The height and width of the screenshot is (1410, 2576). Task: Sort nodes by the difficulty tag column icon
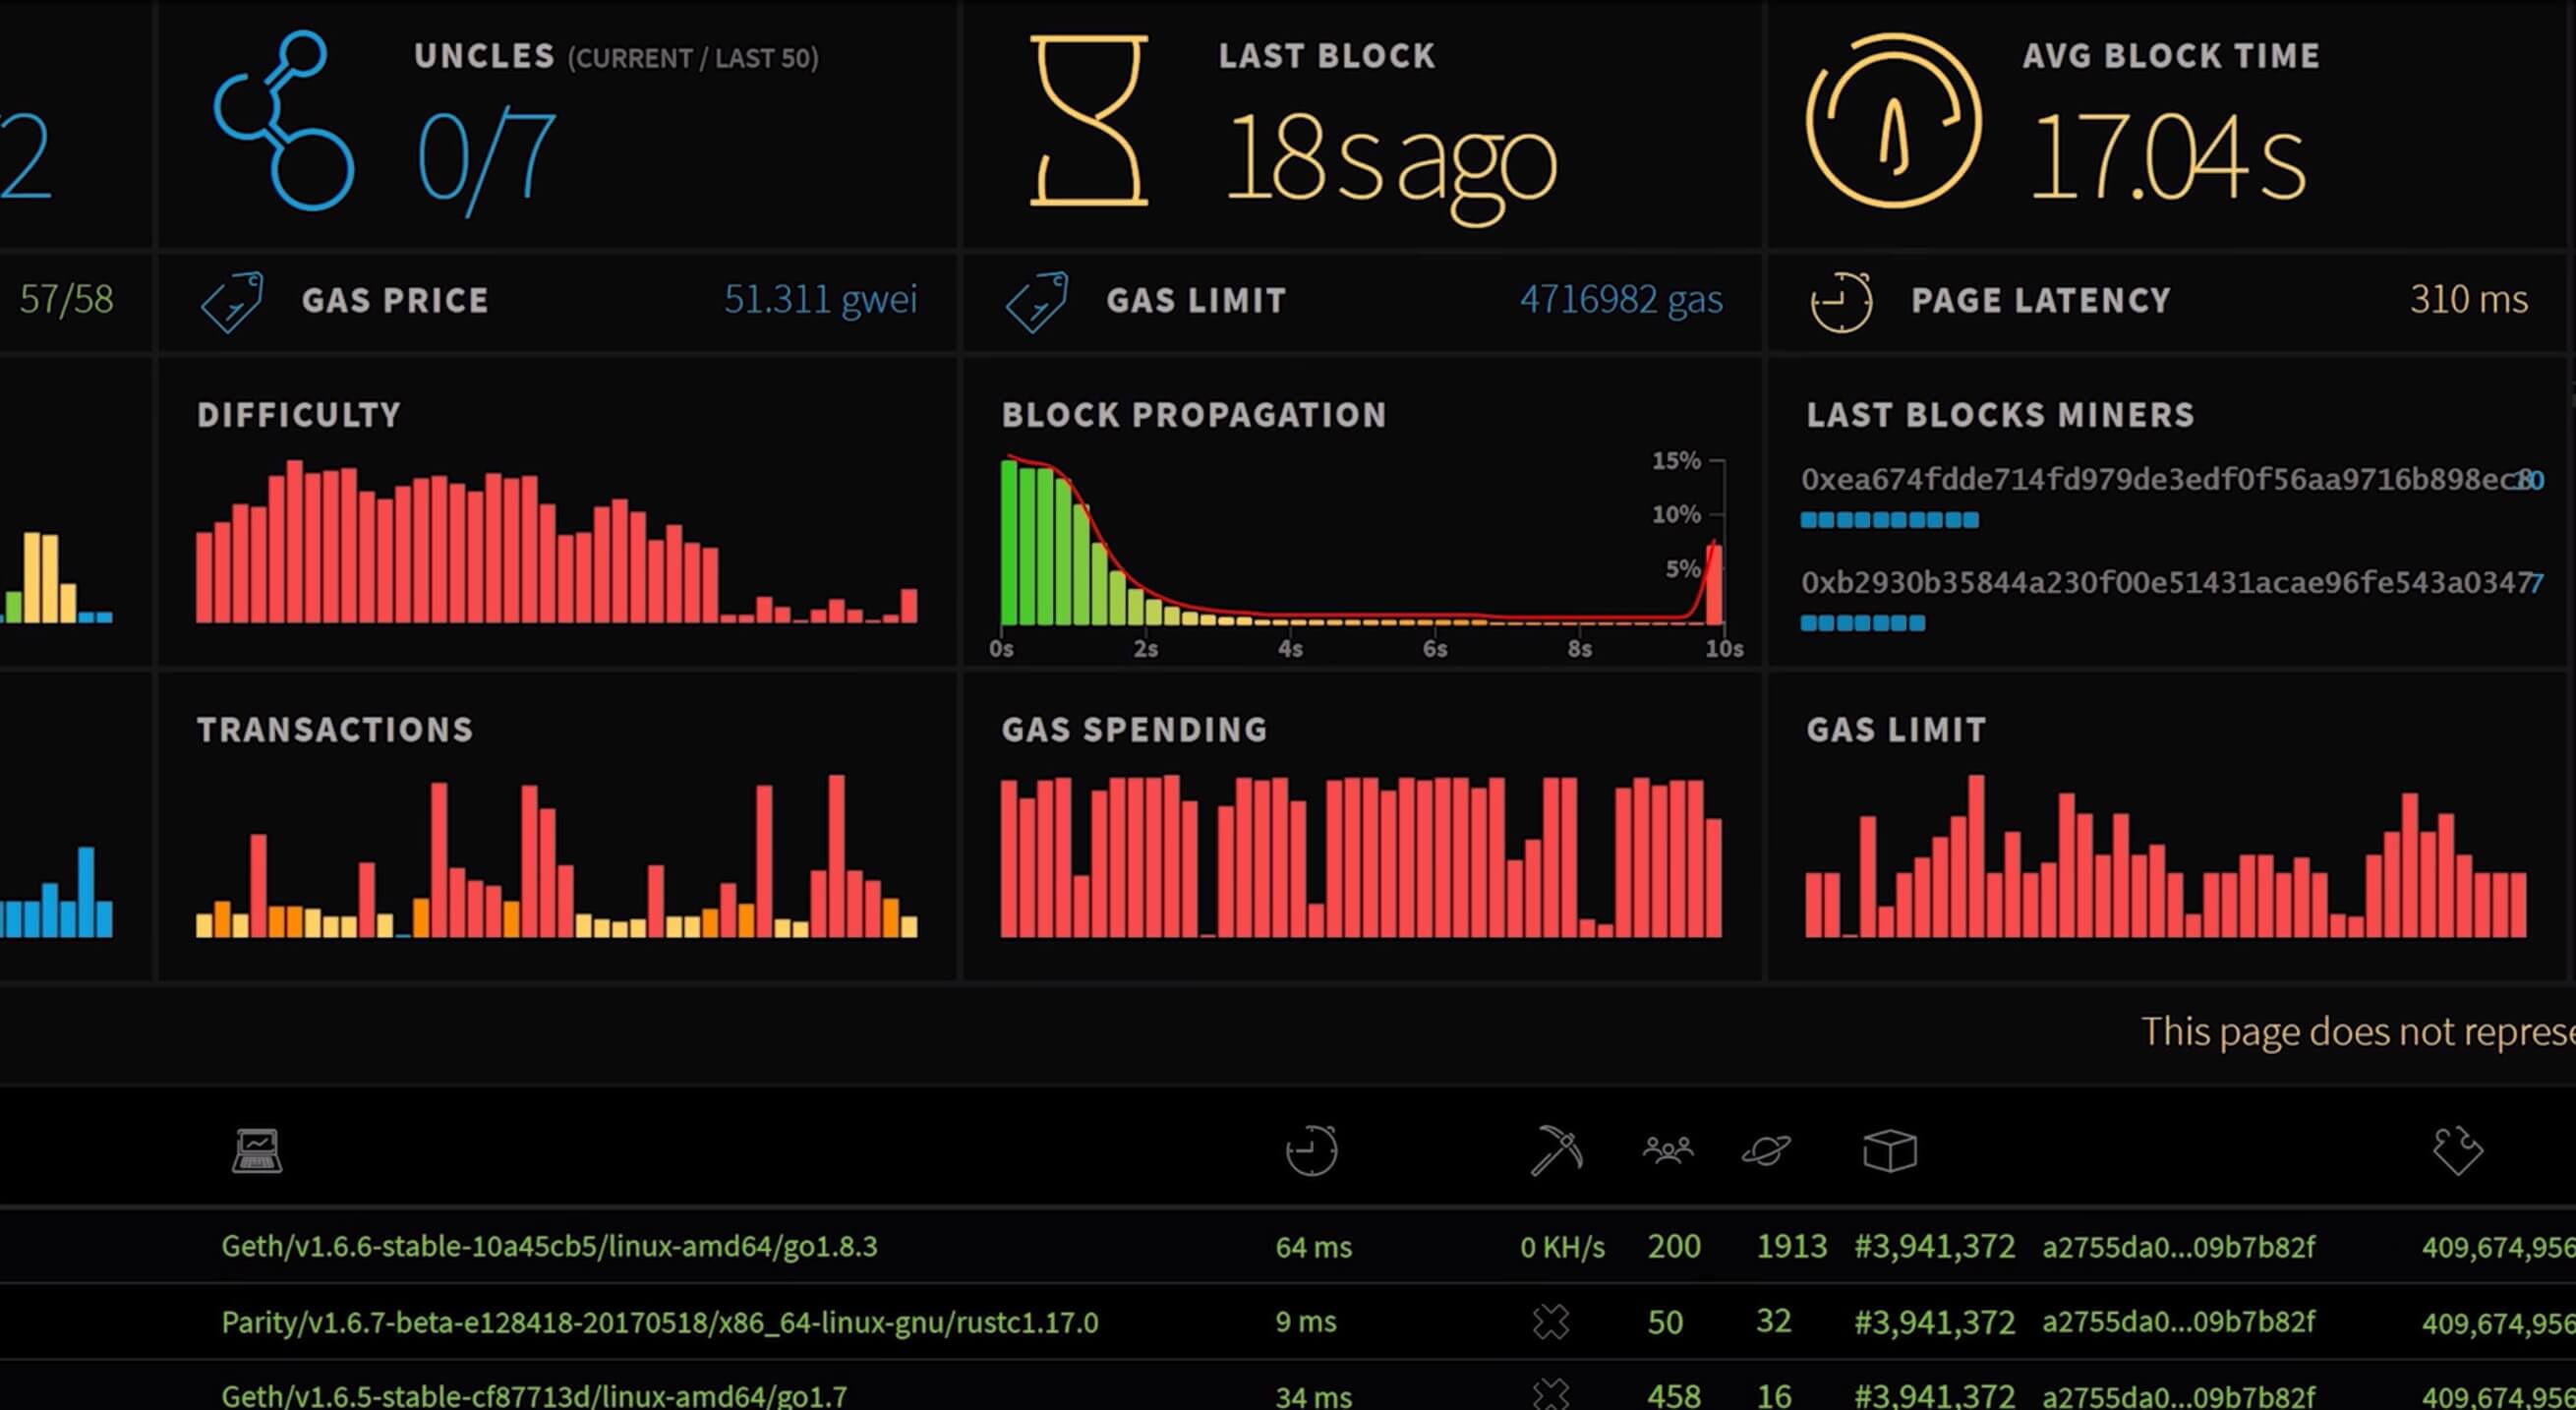[x=2458, y=1151]
